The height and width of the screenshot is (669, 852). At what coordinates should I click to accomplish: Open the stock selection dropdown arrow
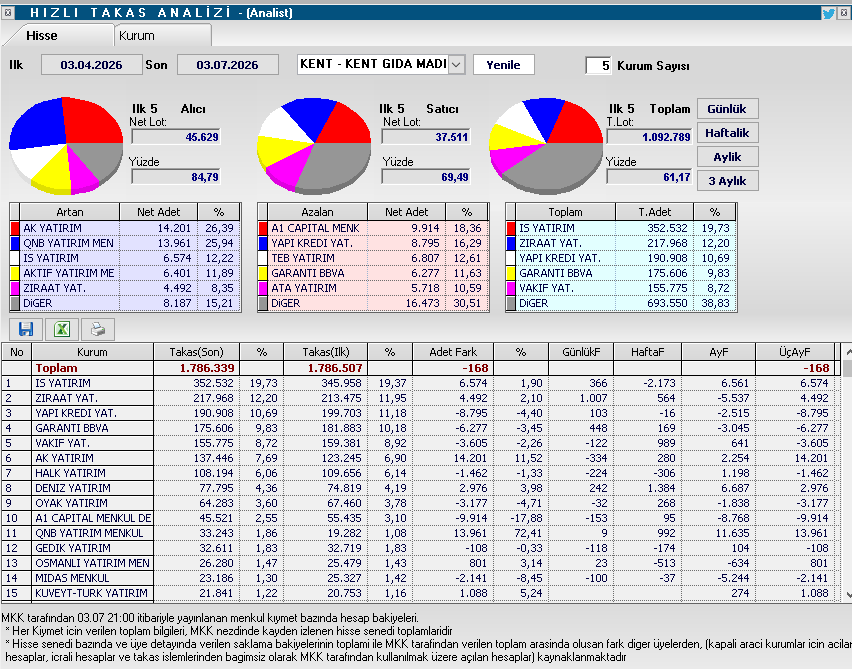click(456, 65)
